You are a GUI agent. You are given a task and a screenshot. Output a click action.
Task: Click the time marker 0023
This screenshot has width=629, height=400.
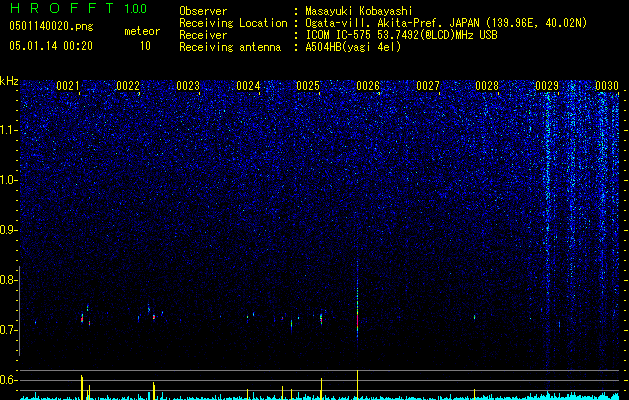click(188, 85)
